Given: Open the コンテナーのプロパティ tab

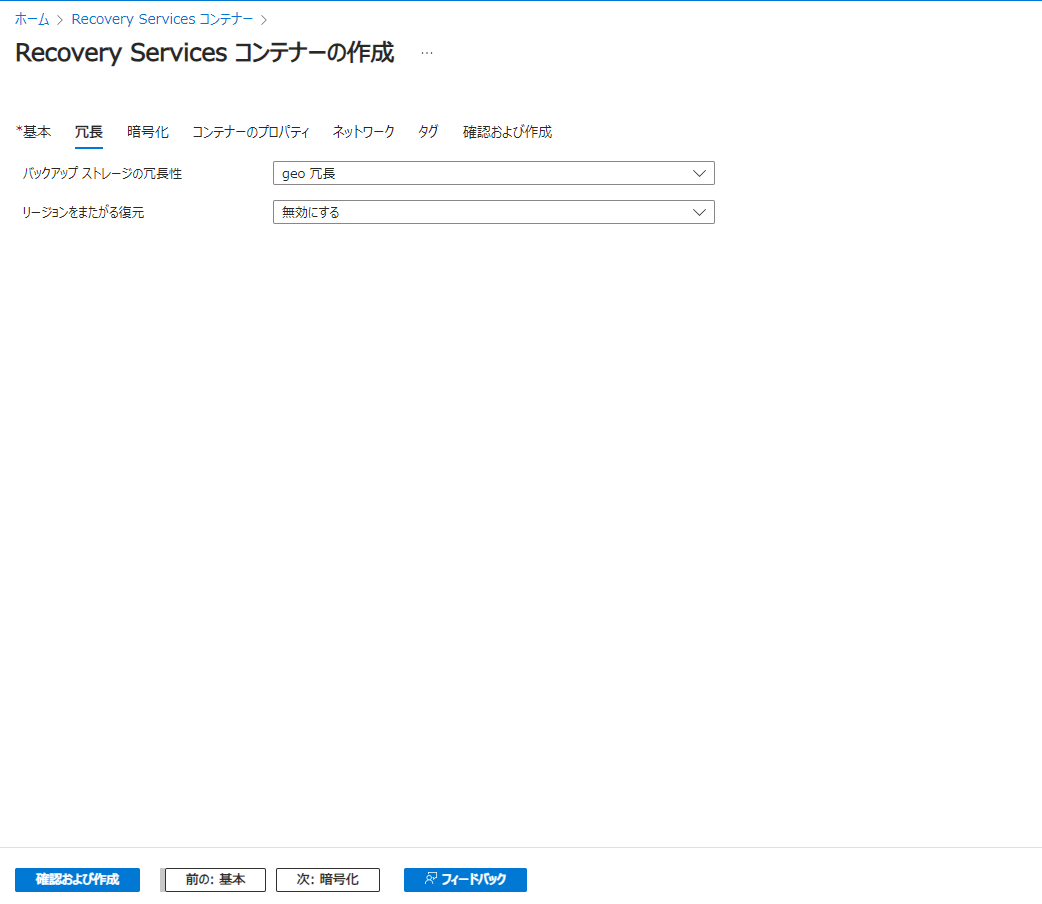Looking at the screenshot, I should (250, 131).
